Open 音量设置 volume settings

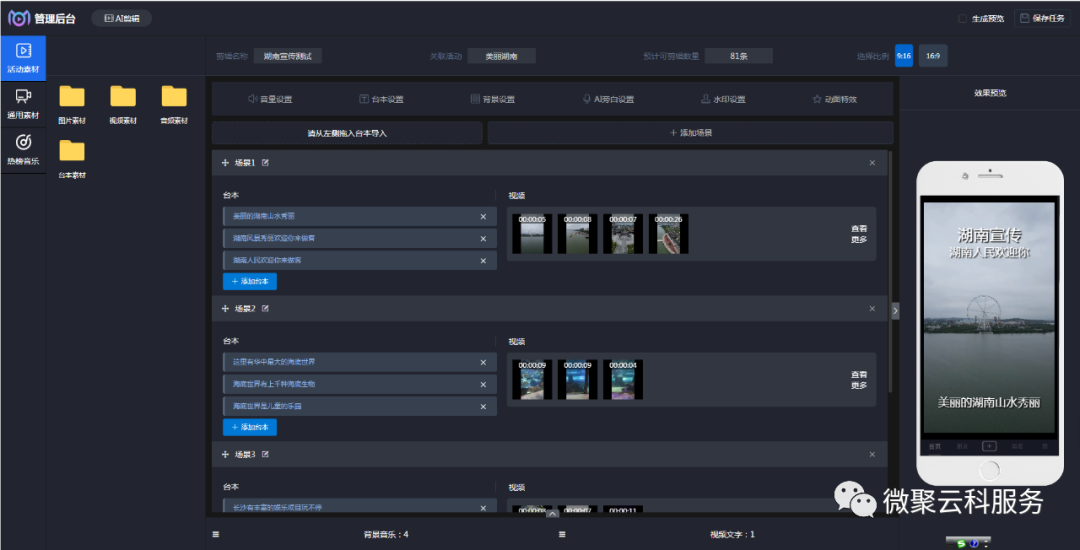point(270,99)
